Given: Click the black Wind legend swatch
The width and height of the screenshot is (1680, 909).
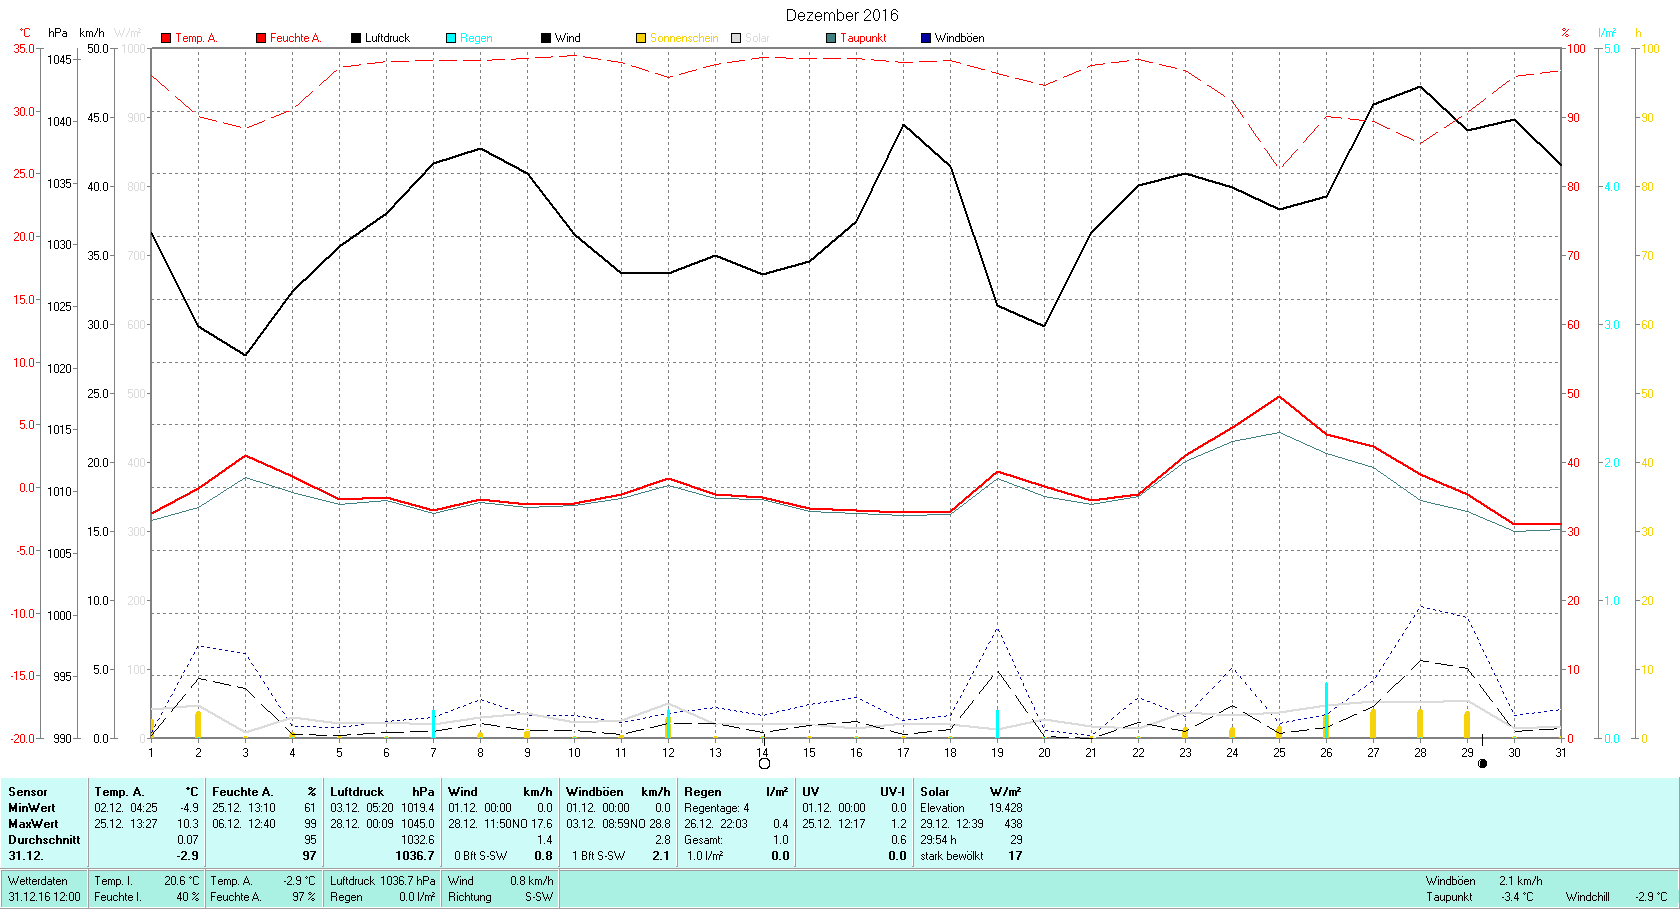Looking at the screenshot, I should [x=546, y=38].
